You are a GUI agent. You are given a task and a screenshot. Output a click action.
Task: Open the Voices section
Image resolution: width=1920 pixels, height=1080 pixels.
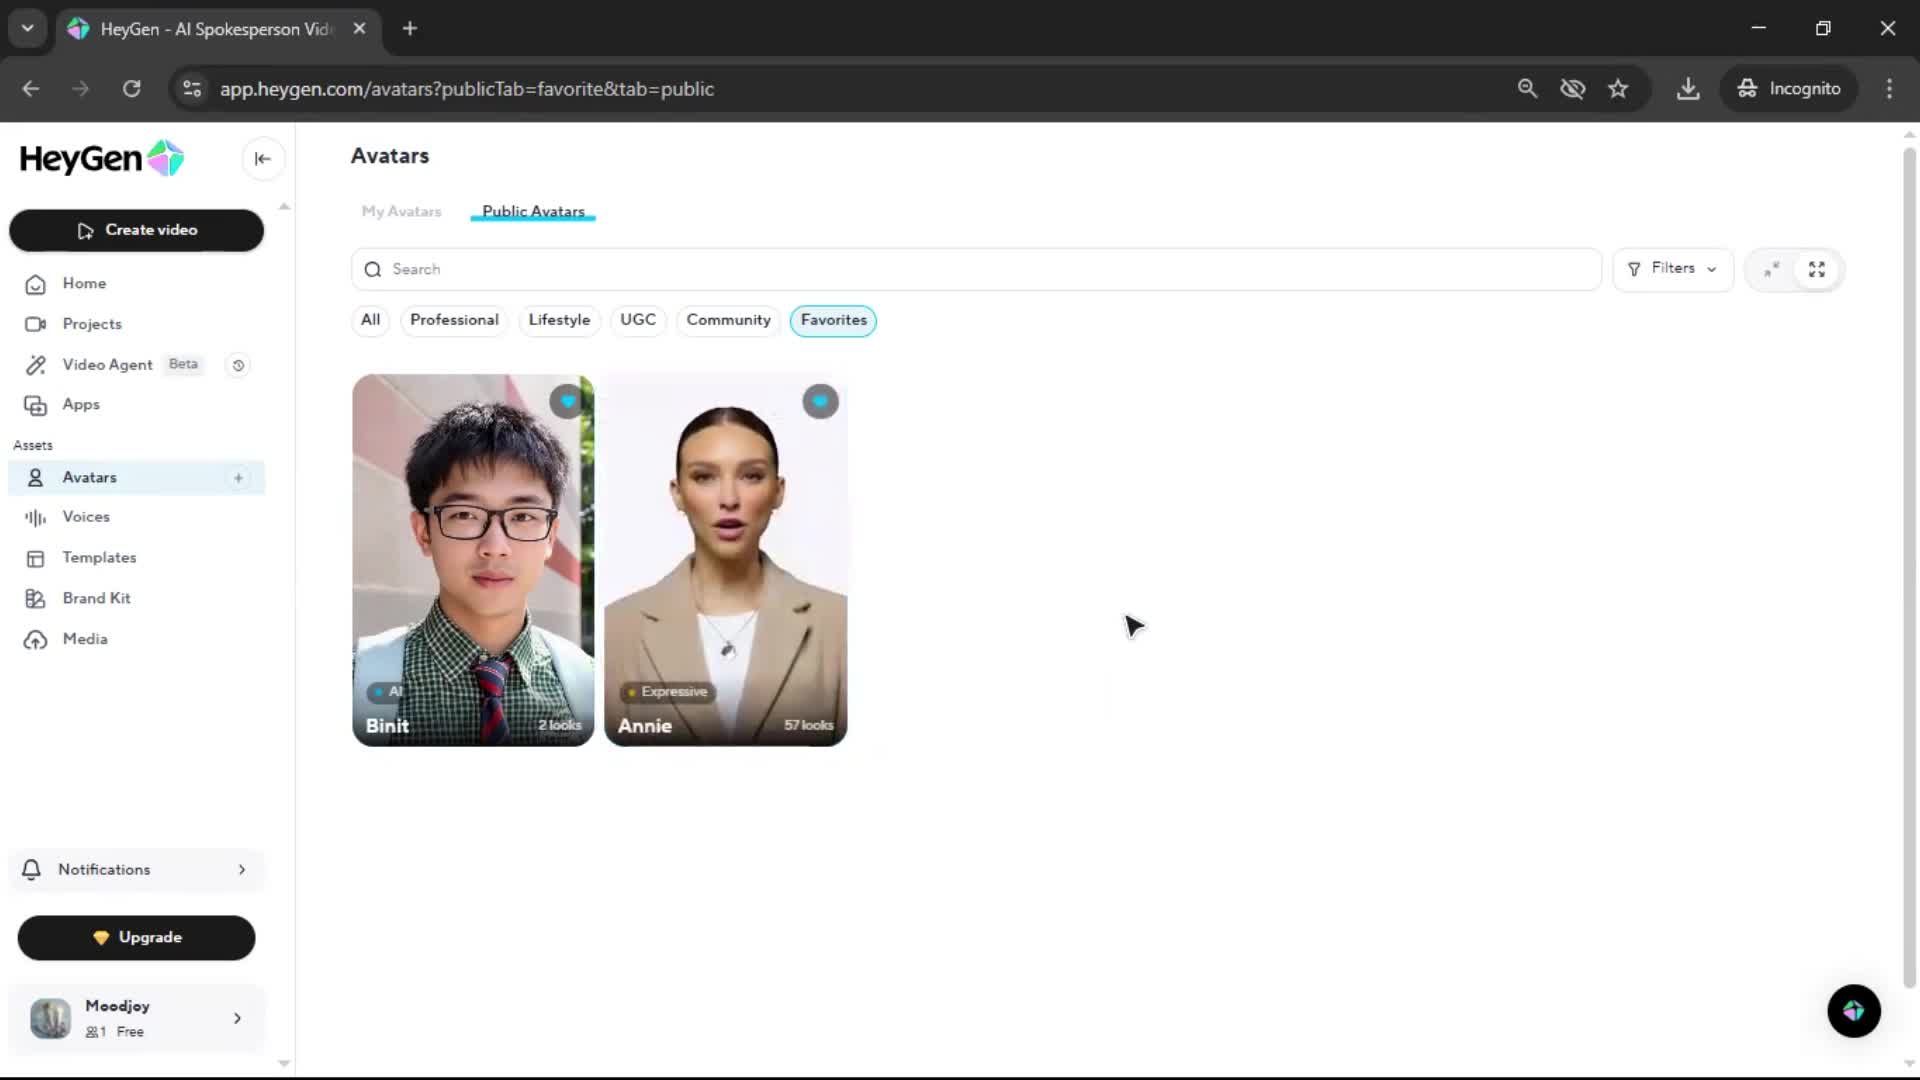click(x=86, y=517)
